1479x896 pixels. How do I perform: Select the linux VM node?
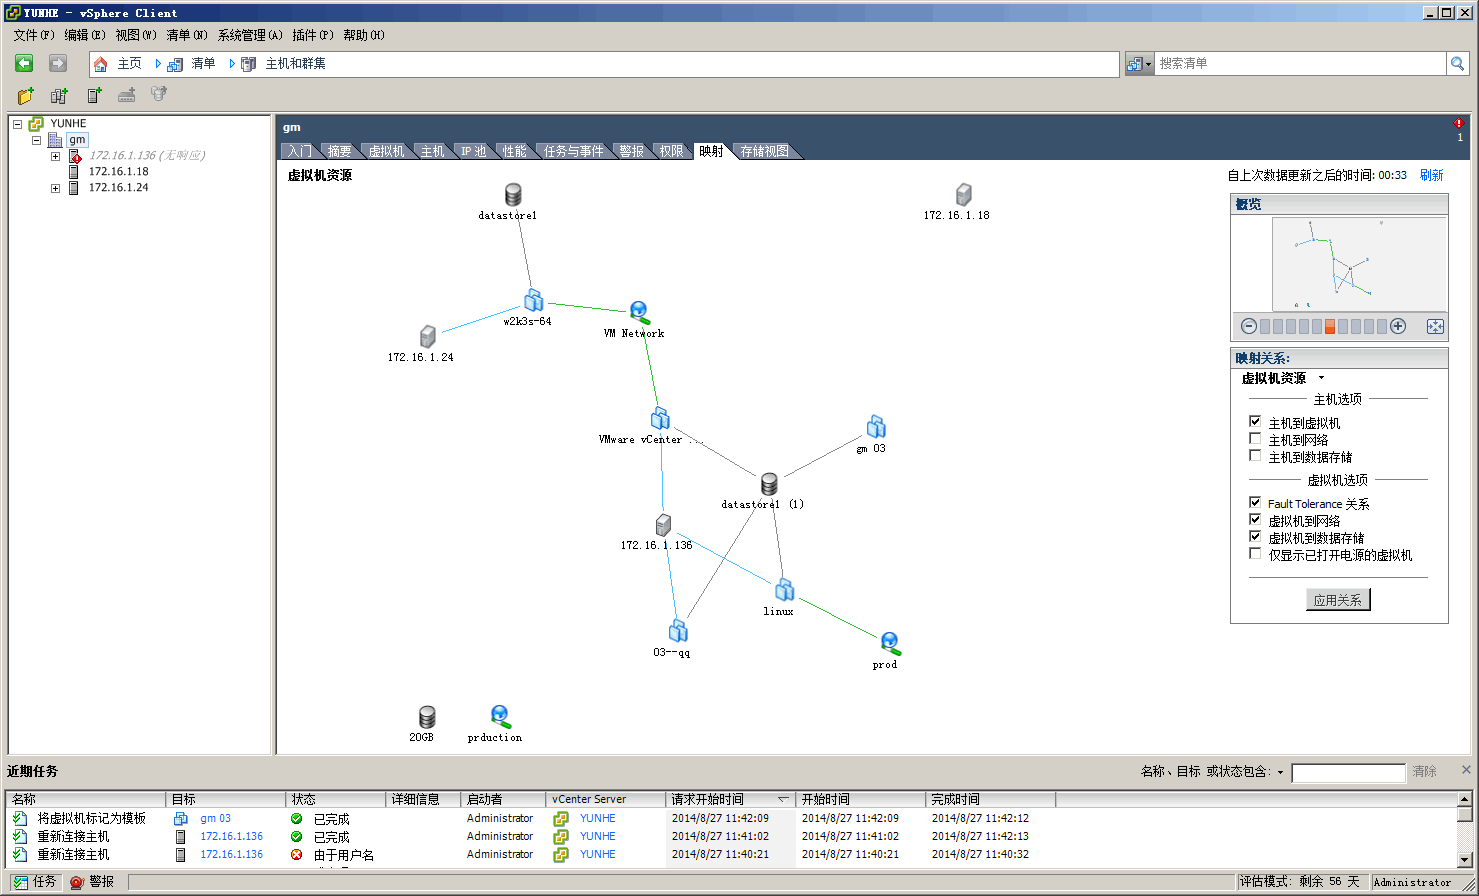pyautogui.click(x=785, y=589)
